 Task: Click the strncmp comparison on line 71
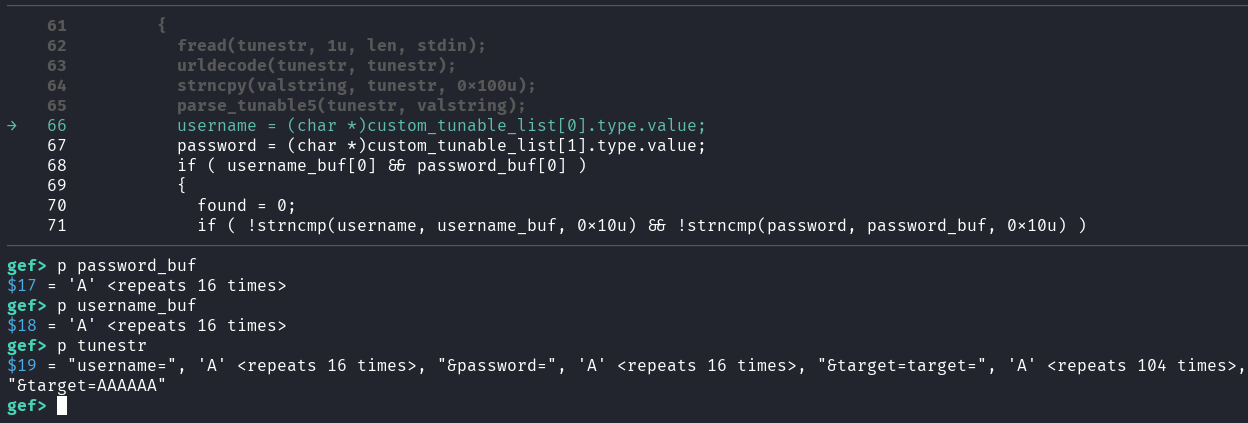(641, 225)
